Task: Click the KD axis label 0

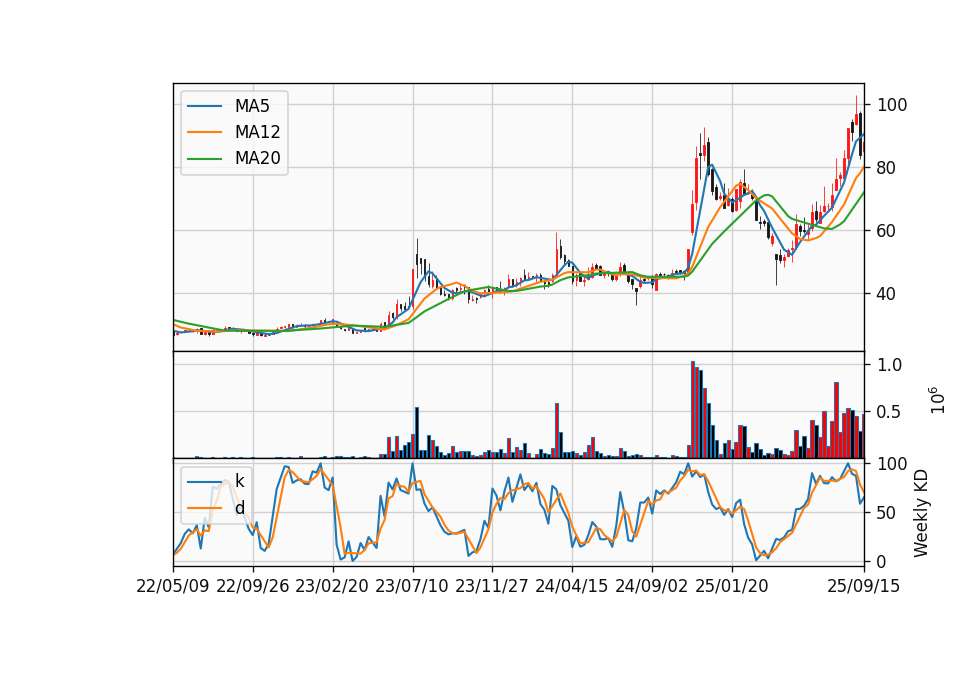Action: [882, 562]
